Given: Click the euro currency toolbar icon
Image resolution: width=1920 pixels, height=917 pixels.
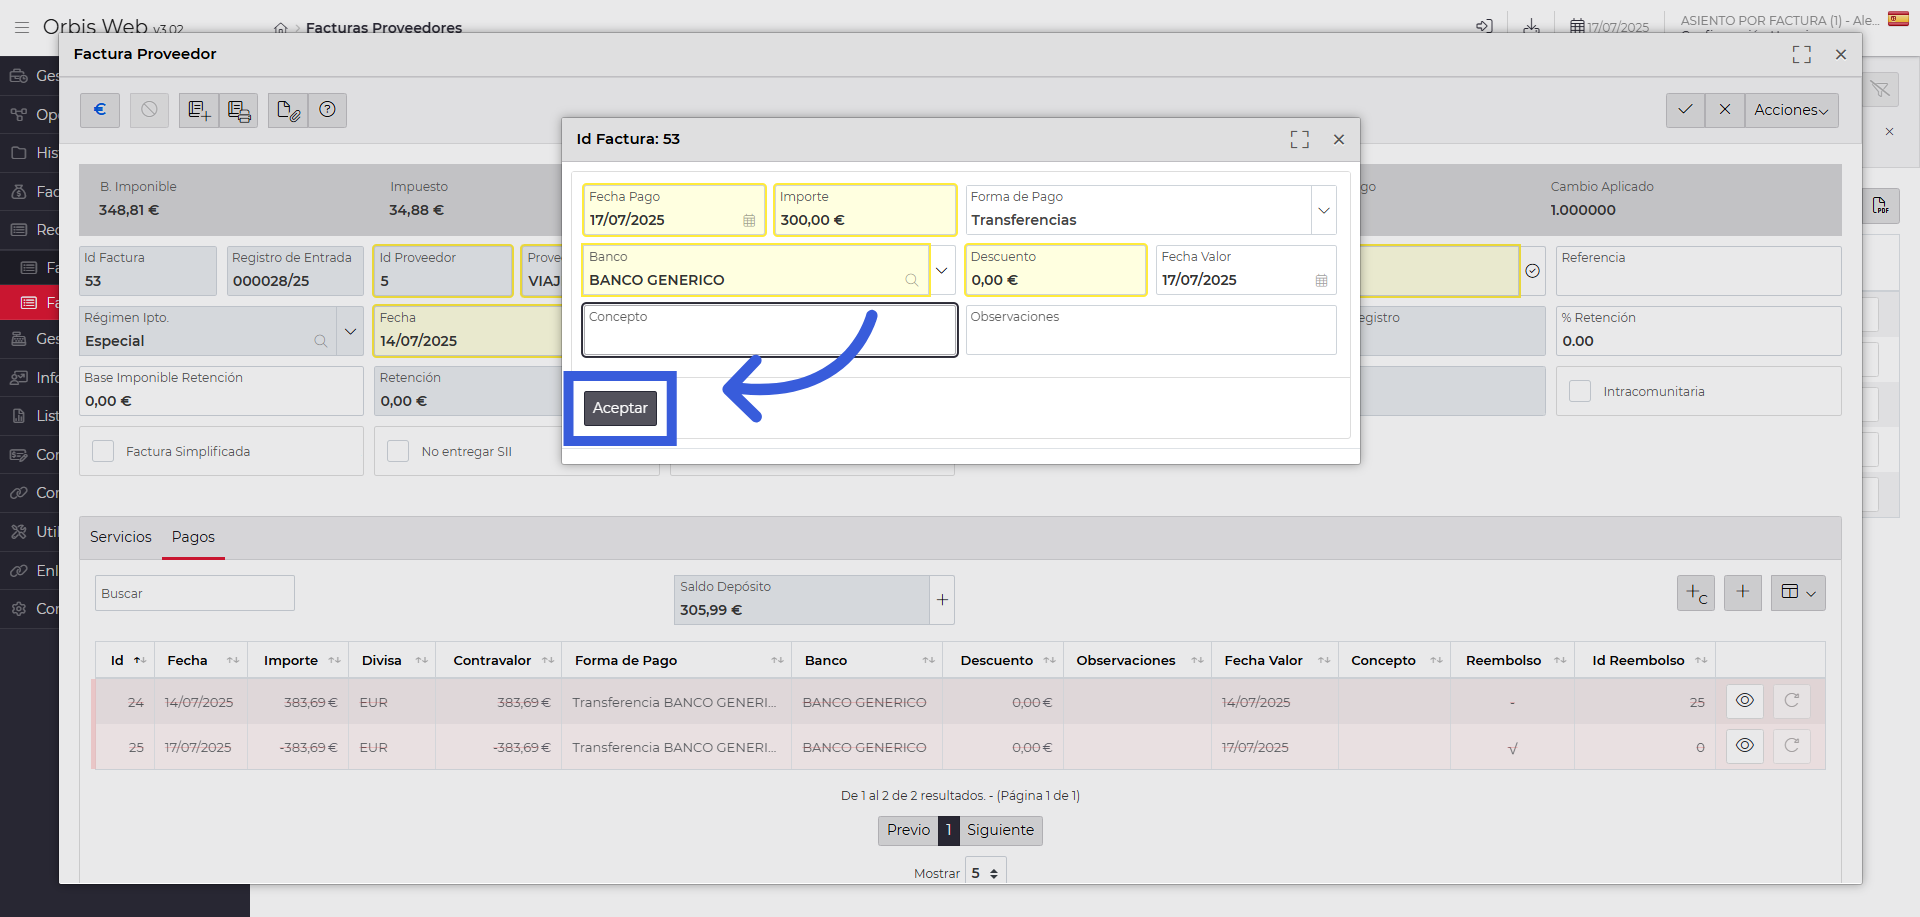Looking at the screenshot, I should (100, 110).
